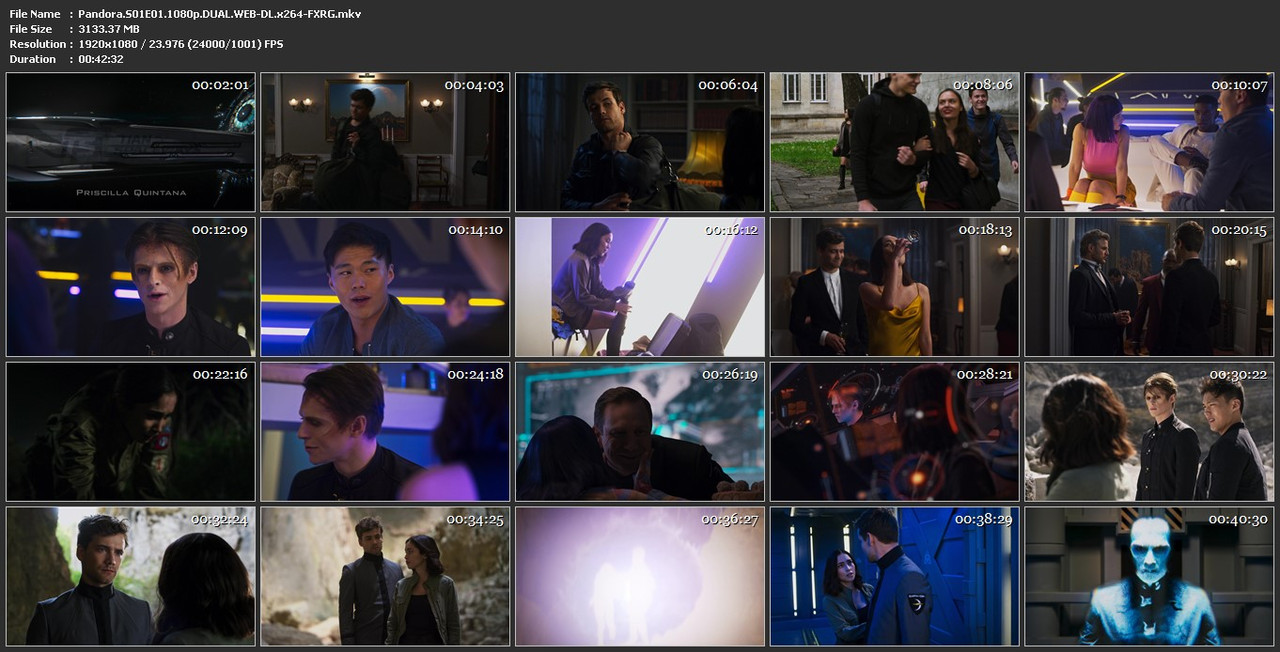Open the frame at 00:18:13

pos(894,287)
